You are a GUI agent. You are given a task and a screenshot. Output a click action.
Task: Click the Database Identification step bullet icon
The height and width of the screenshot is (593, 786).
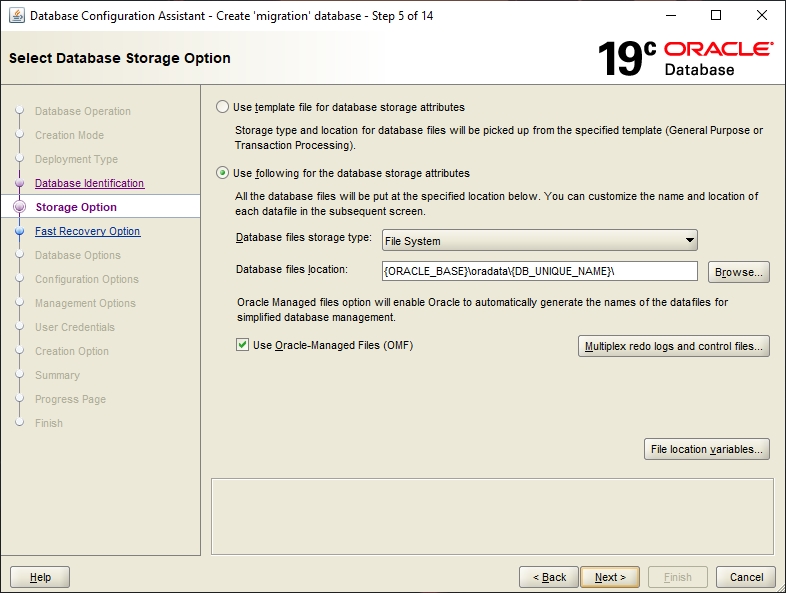(x=19, y=183)
